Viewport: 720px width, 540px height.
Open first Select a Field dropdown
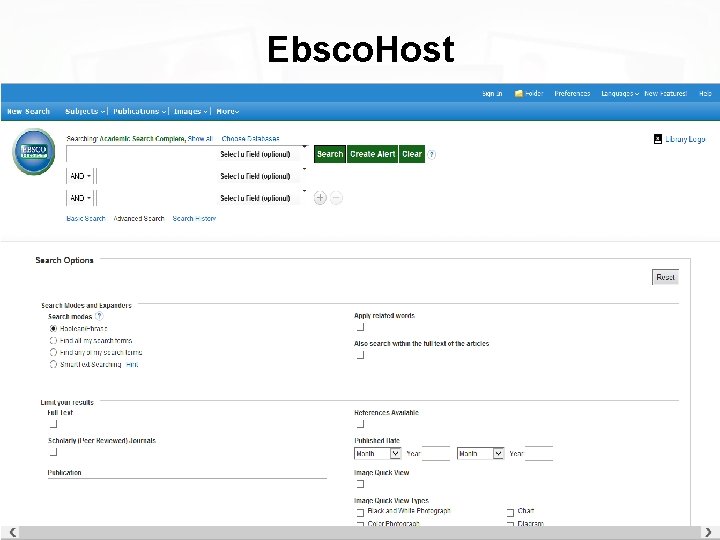(262, 154)
